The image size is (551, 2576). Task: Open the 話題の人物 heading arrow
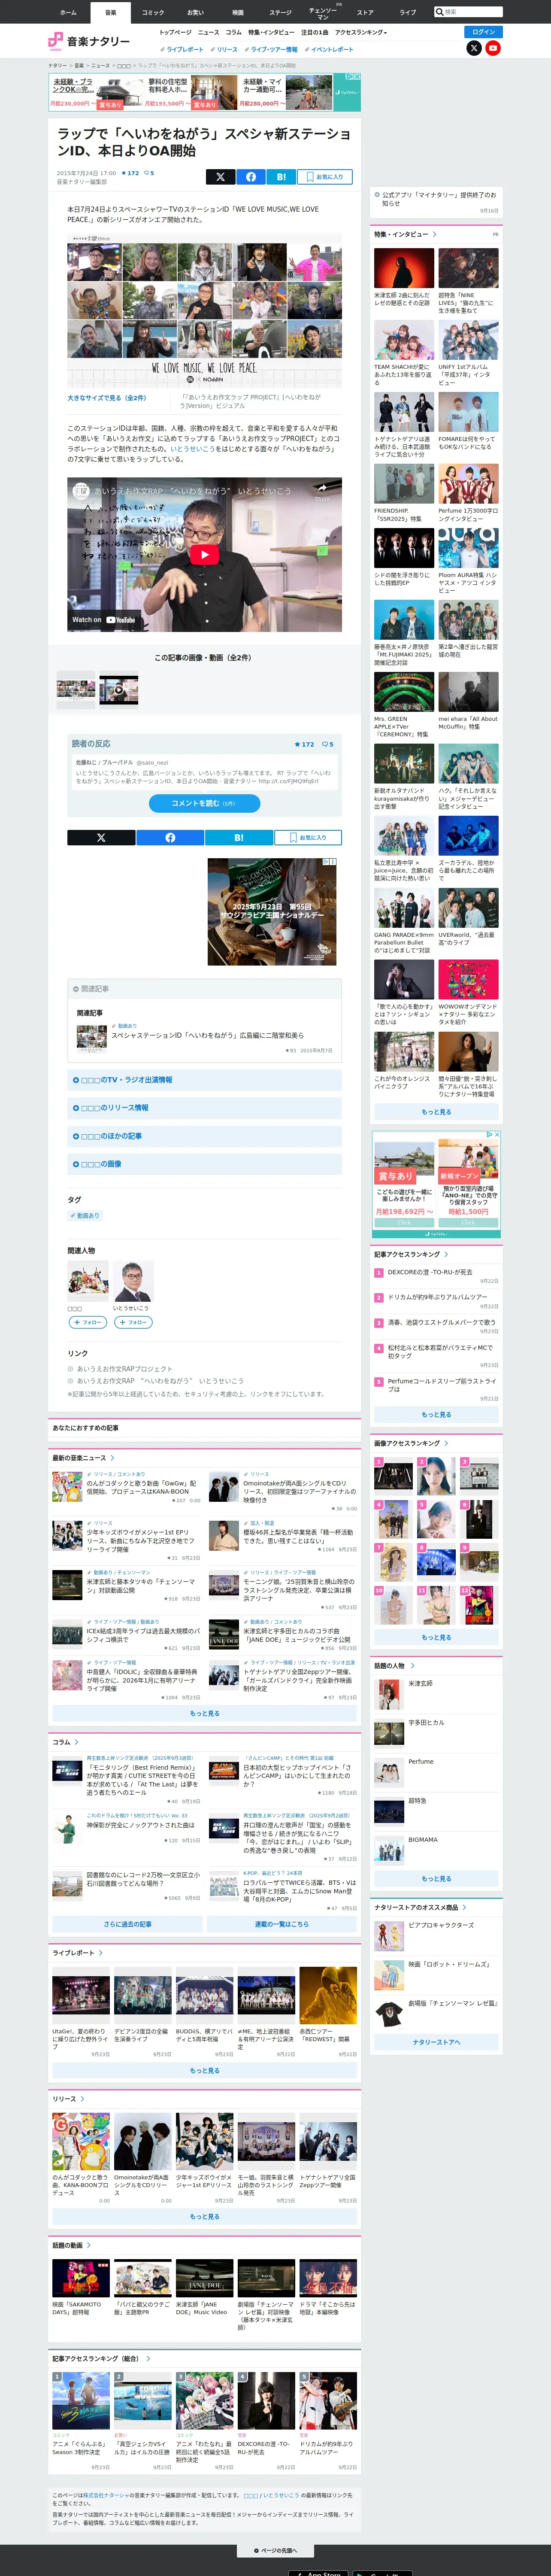(412, 1666)
